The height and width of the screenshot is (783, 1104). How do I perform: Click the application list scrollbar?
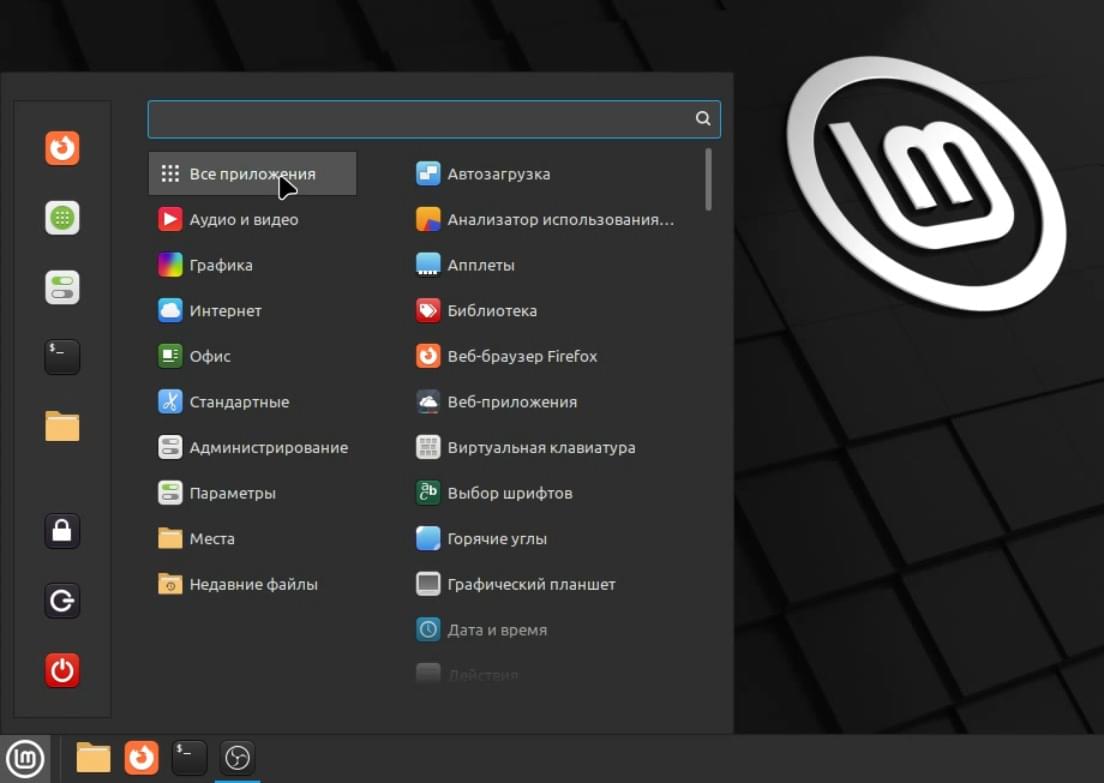[x=708, y=179]
